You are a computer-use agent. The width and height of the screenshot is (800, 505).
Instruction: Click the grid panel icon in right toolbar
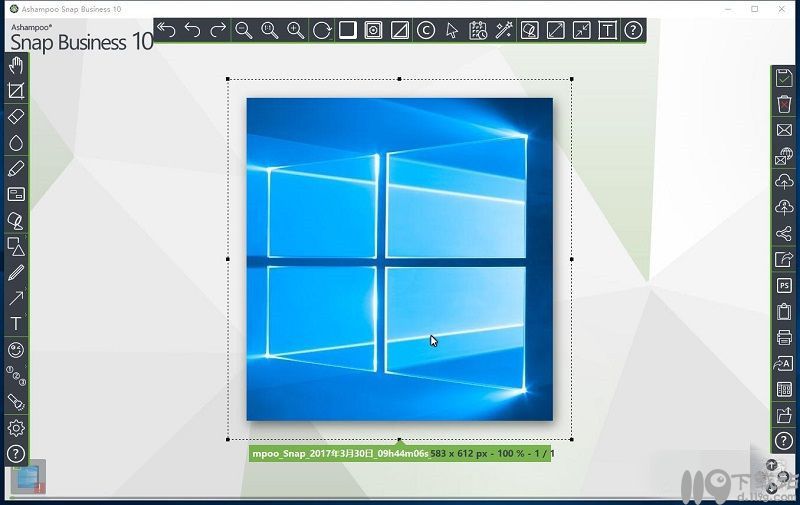click(x=784, y=389)
